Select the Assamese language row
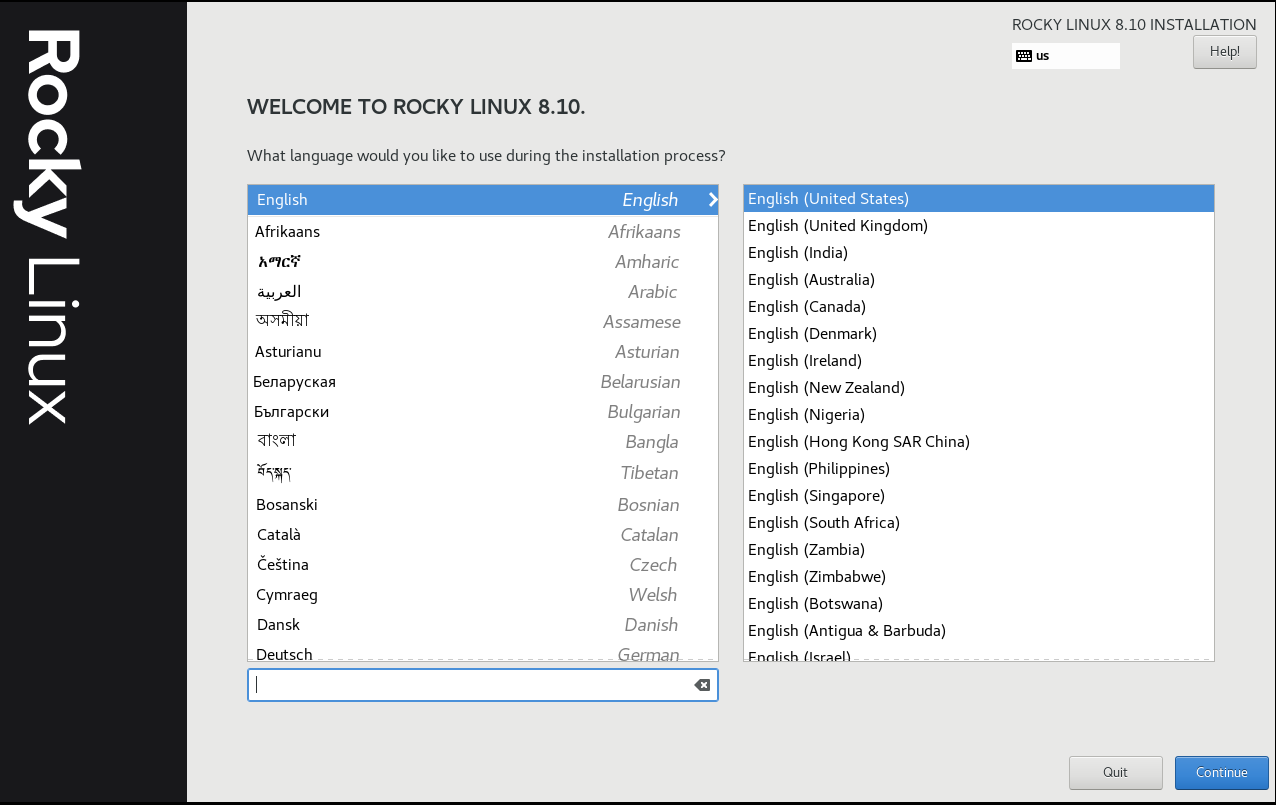 [483, 321]
